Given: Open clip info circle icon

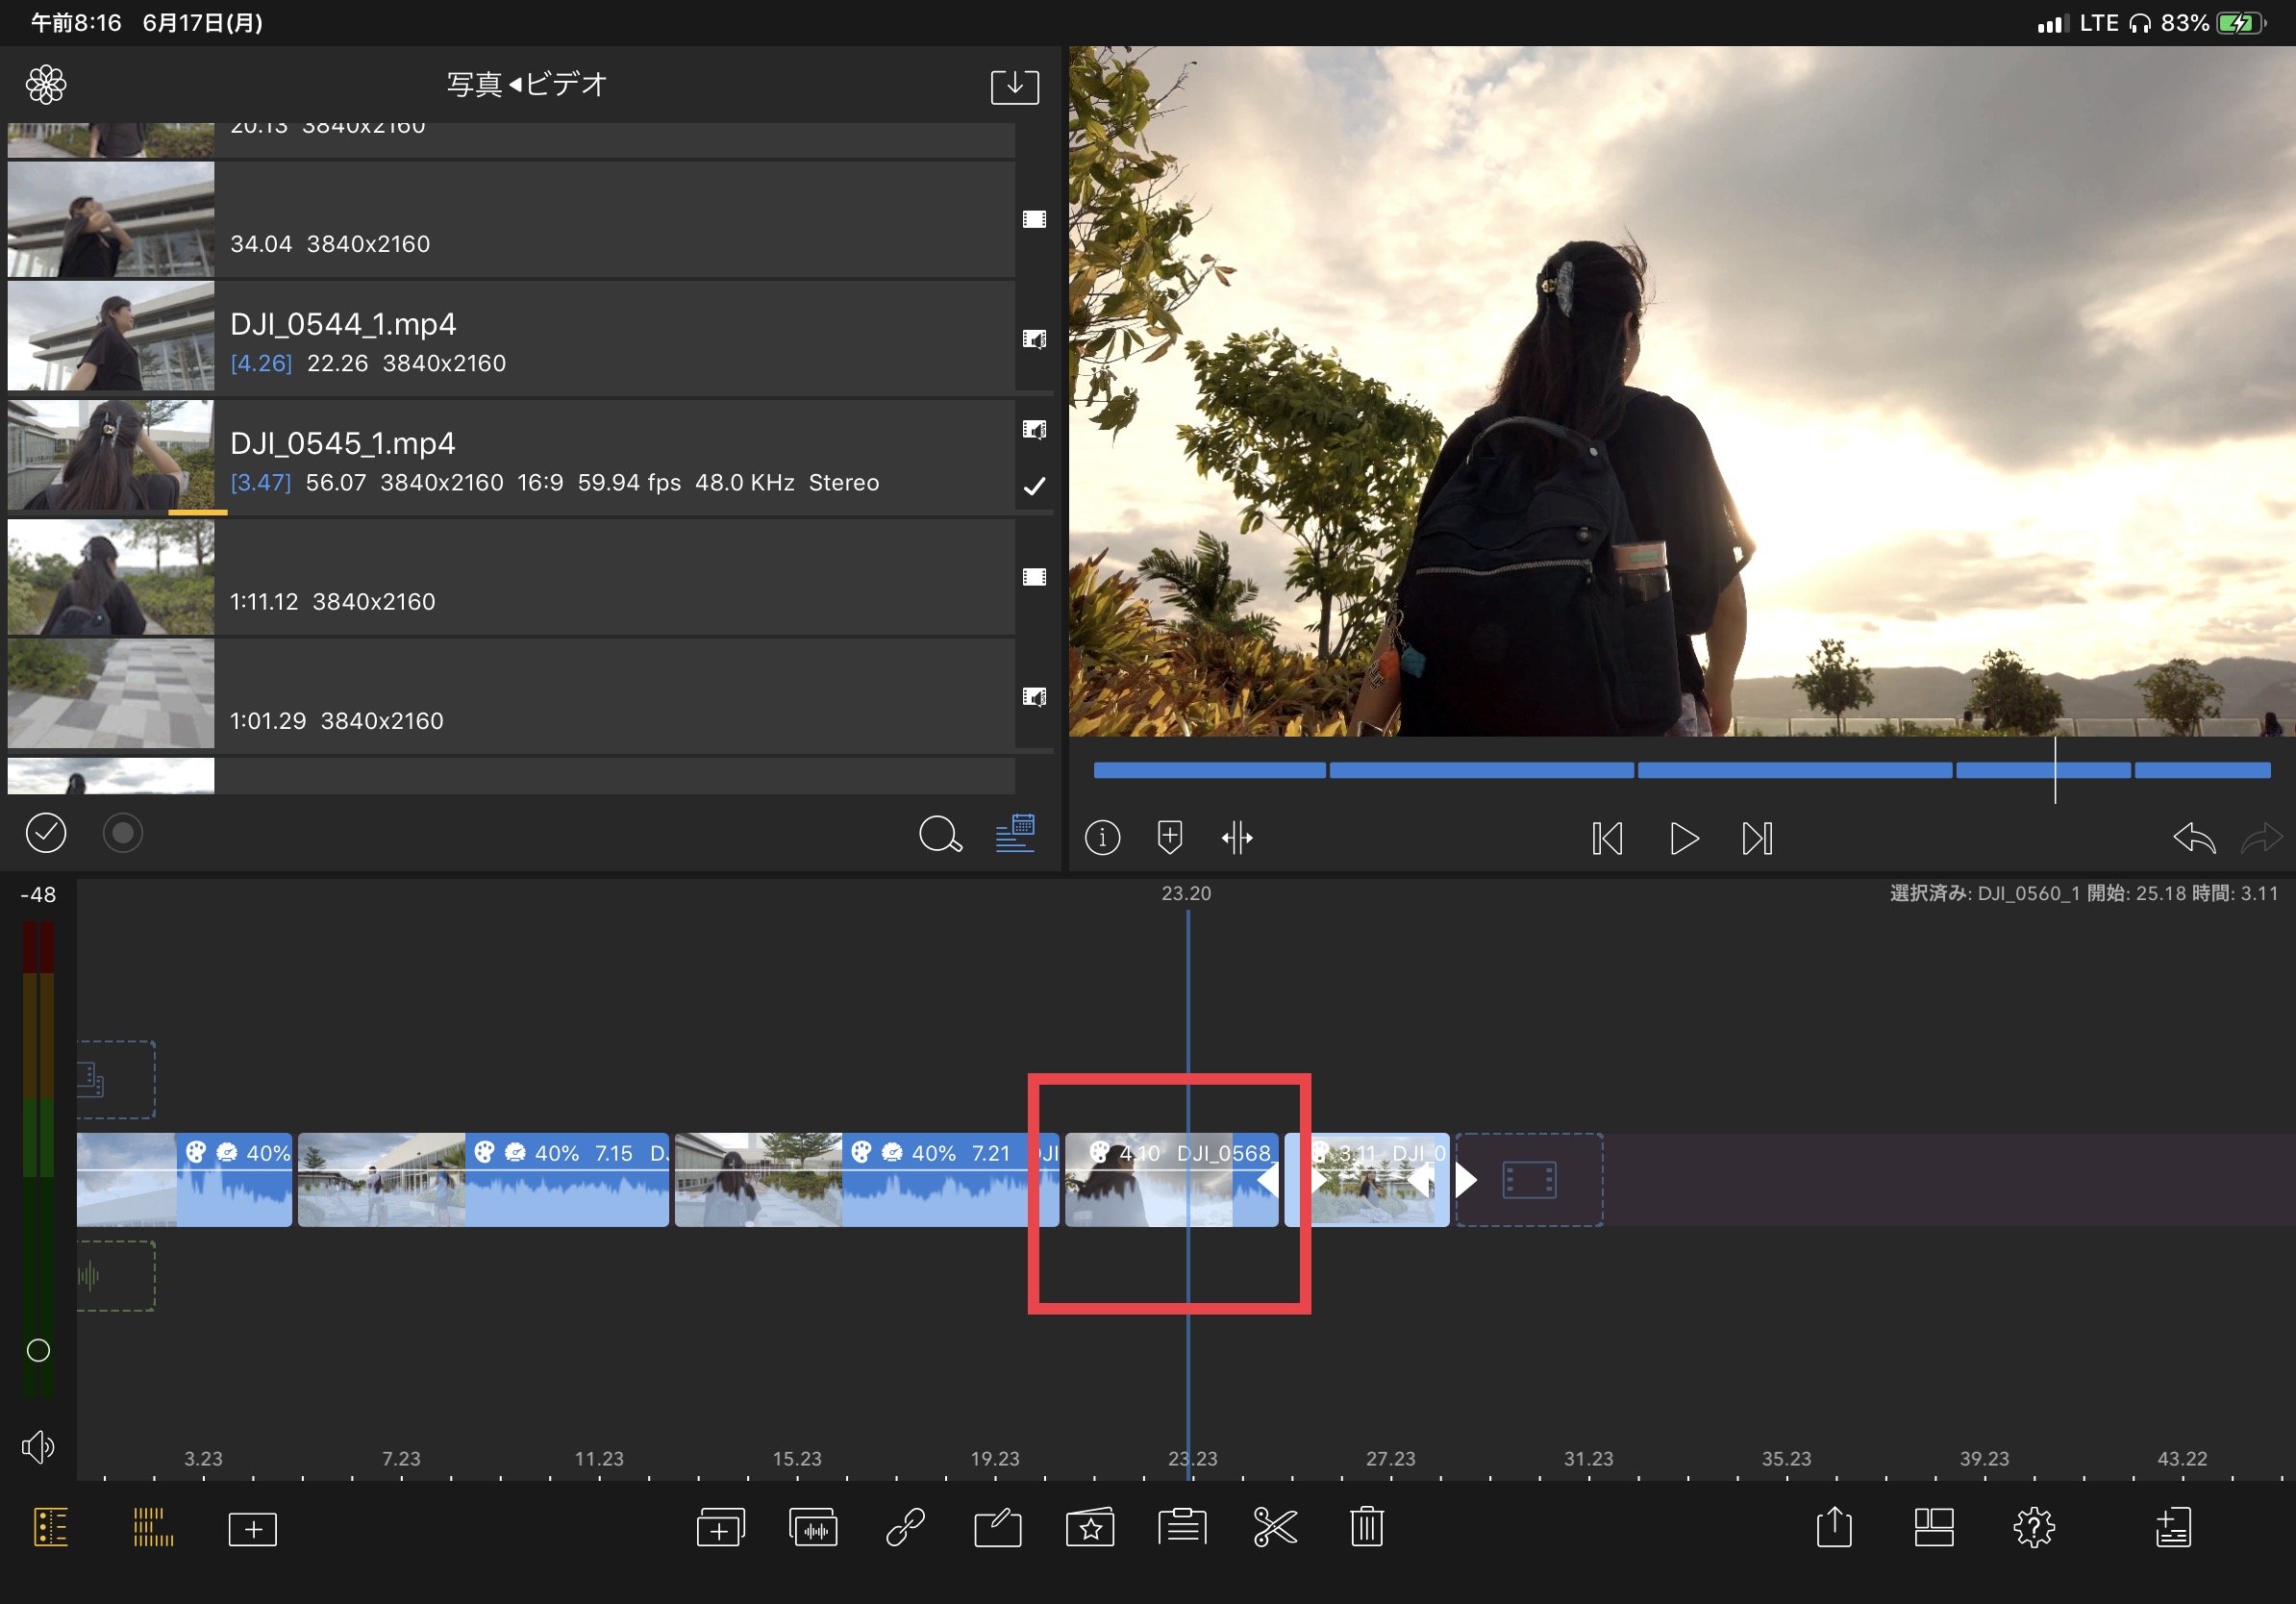Looking at the screenshot, I should pyautogui.click(x=1102, y=837).
